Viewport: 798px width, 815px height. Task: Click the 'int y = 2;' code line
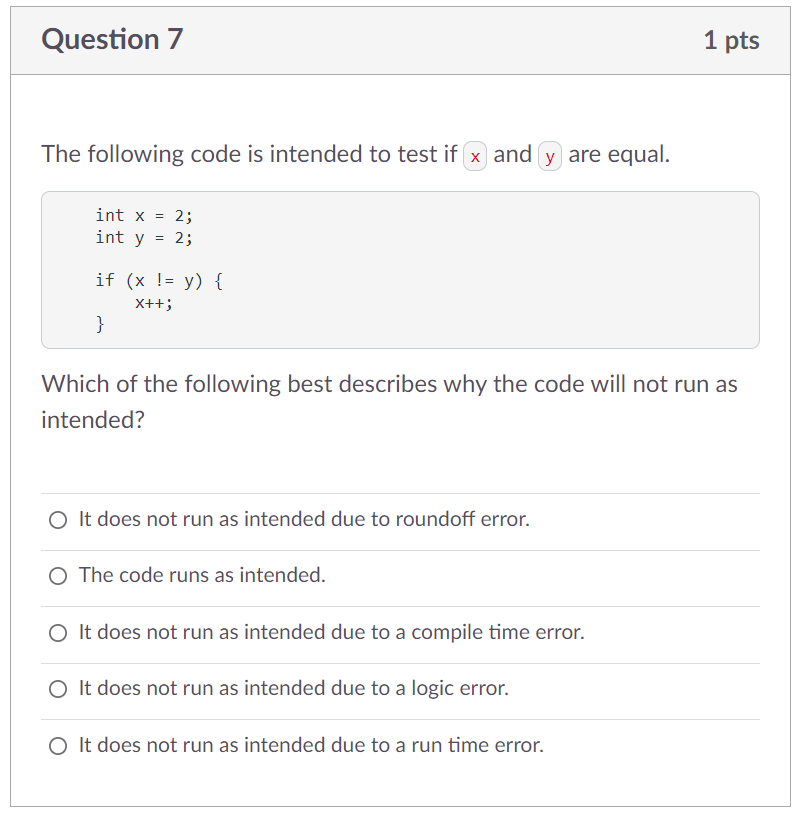point(144,238)
